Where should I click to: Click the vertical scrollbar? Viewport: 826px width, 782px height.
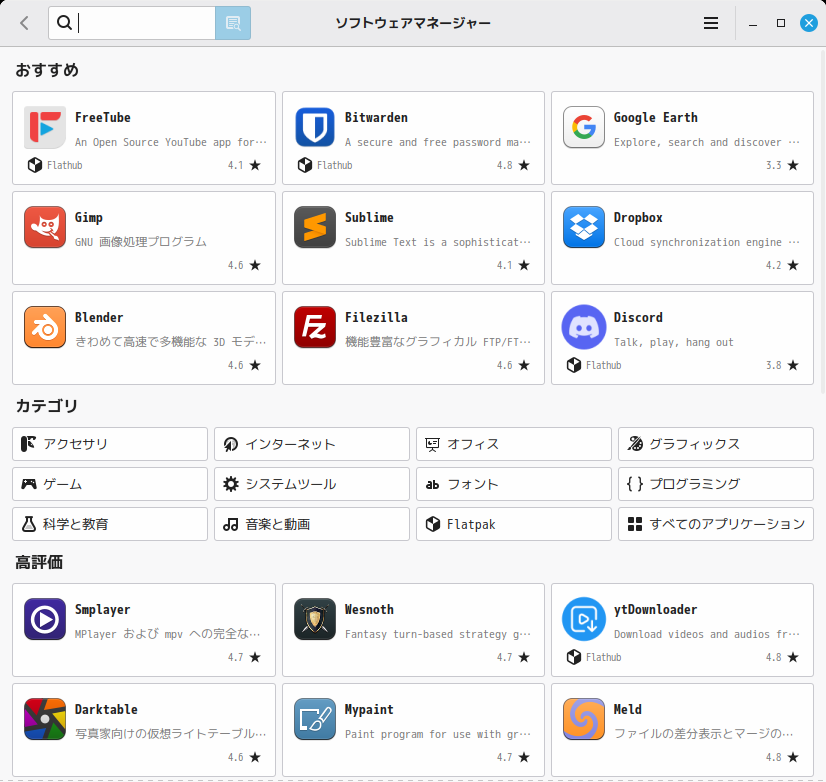click(x=823, y=221)
